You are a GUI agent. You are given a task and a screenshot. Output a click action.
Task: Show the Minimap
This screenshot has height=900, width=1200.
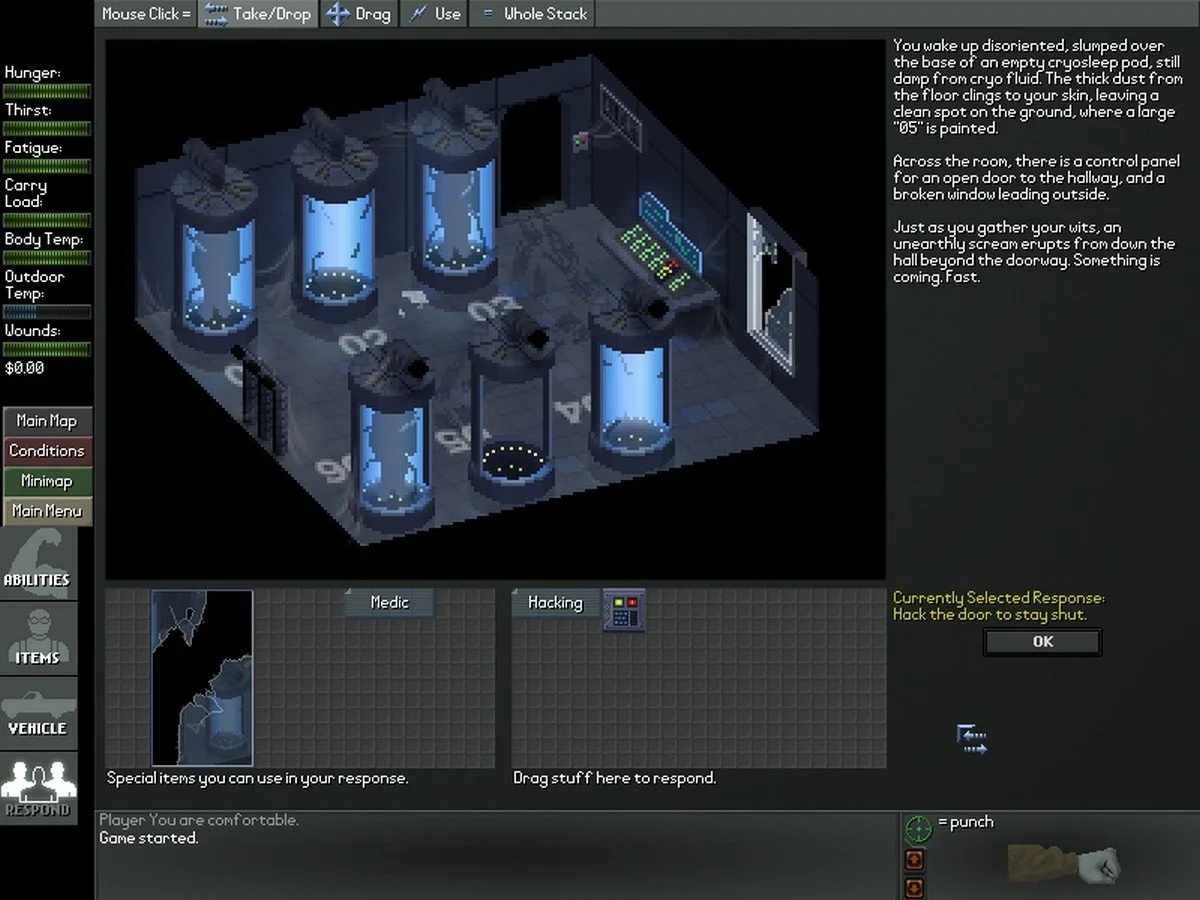[47, 481]
